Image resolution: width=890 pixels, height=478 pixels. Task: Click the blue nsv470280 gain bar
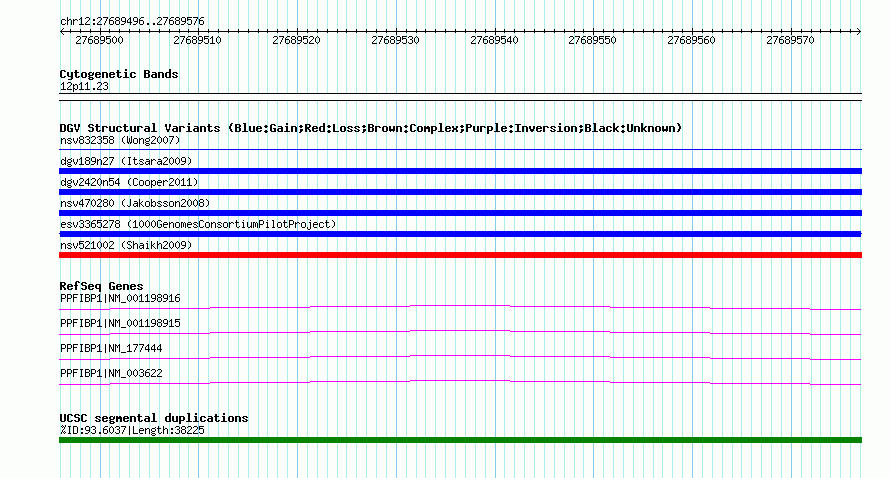pyautogui.click(x=460, y=213)
